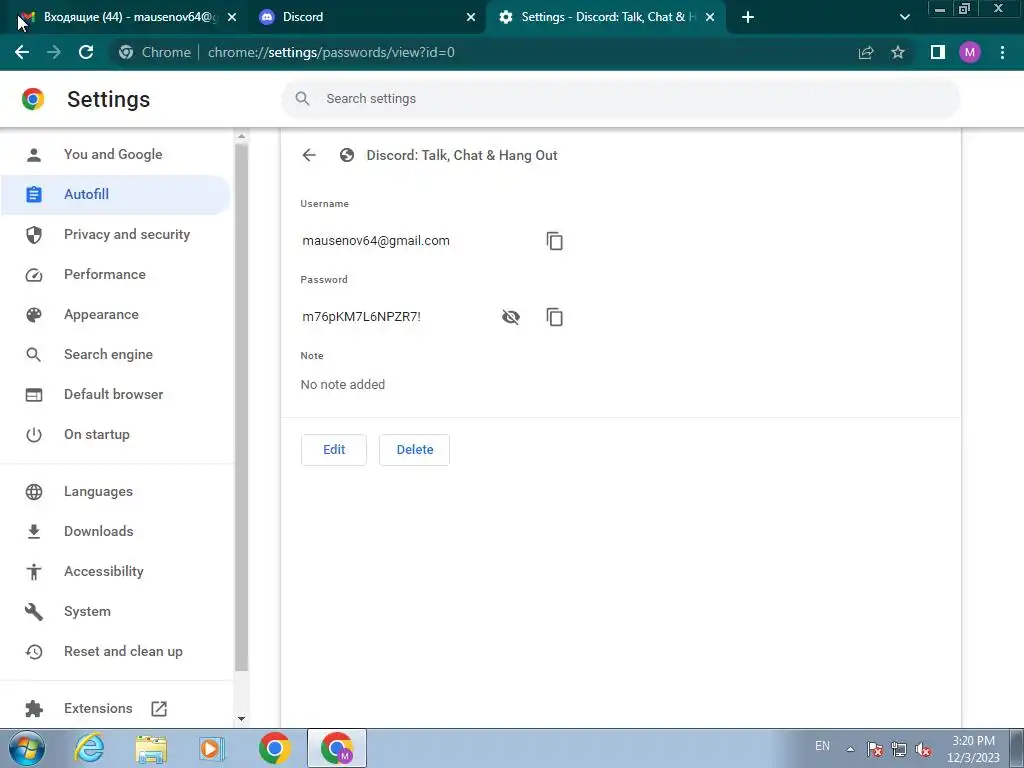Click the password text m76pKM7L6NPZR7!
This screenshot has width=1024, height=768.
pyautogui.click(x=361, y=317)
